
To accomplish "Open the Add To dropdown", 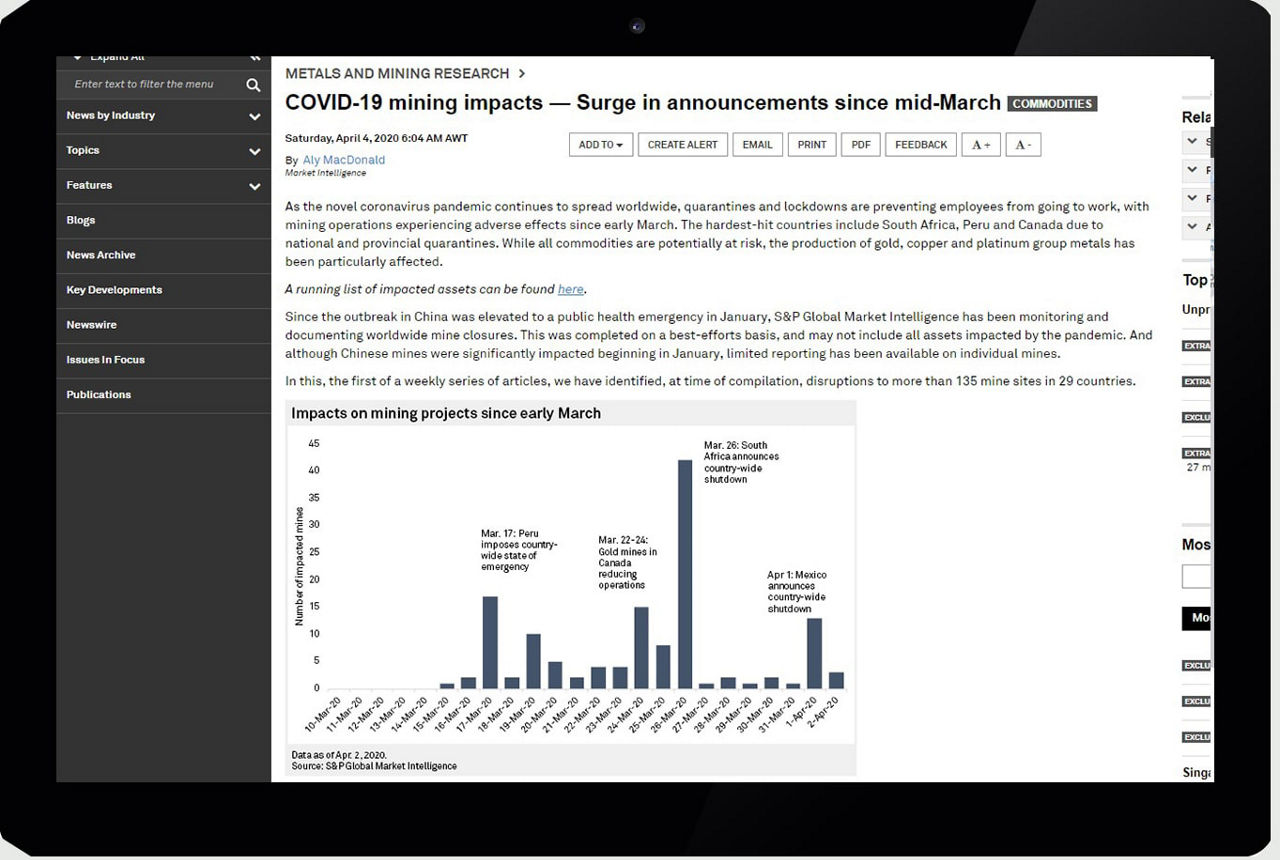I will (601, 145).
